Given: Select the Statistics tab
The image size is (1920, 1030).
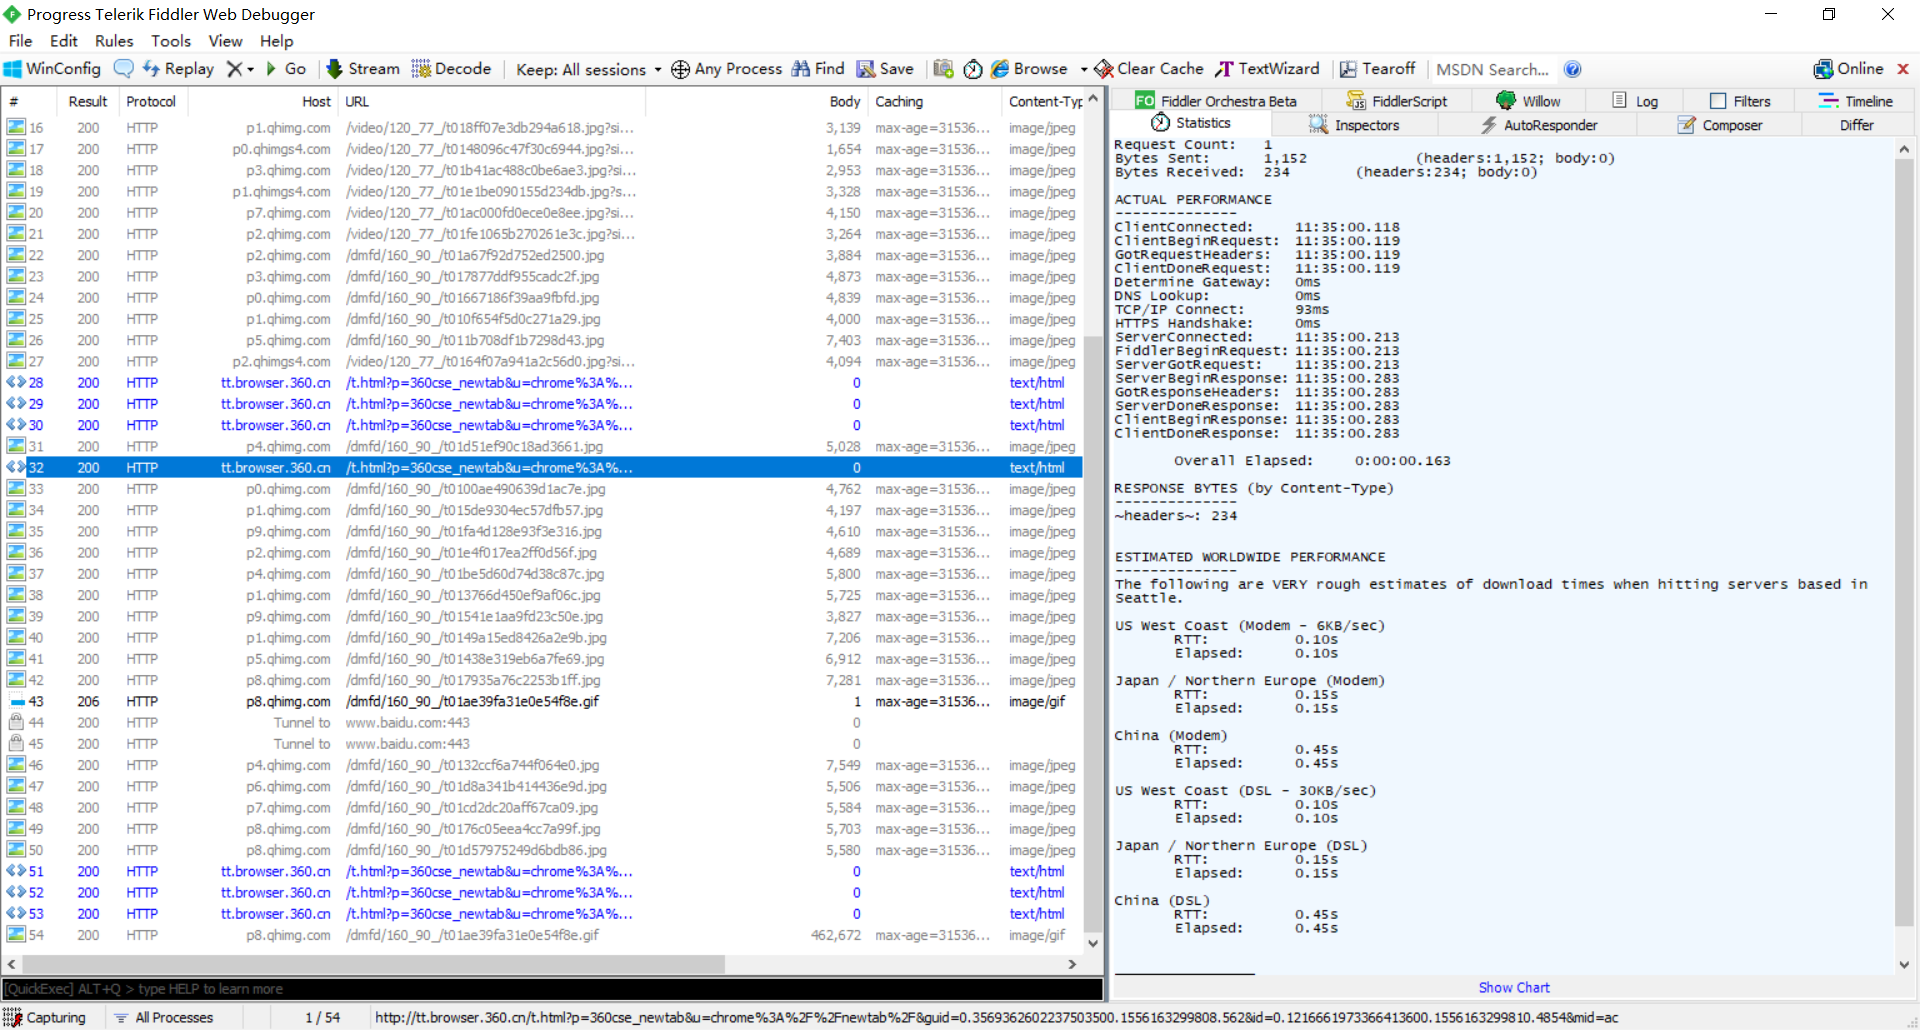Looking at the screenshot, I should [1191, 123].
